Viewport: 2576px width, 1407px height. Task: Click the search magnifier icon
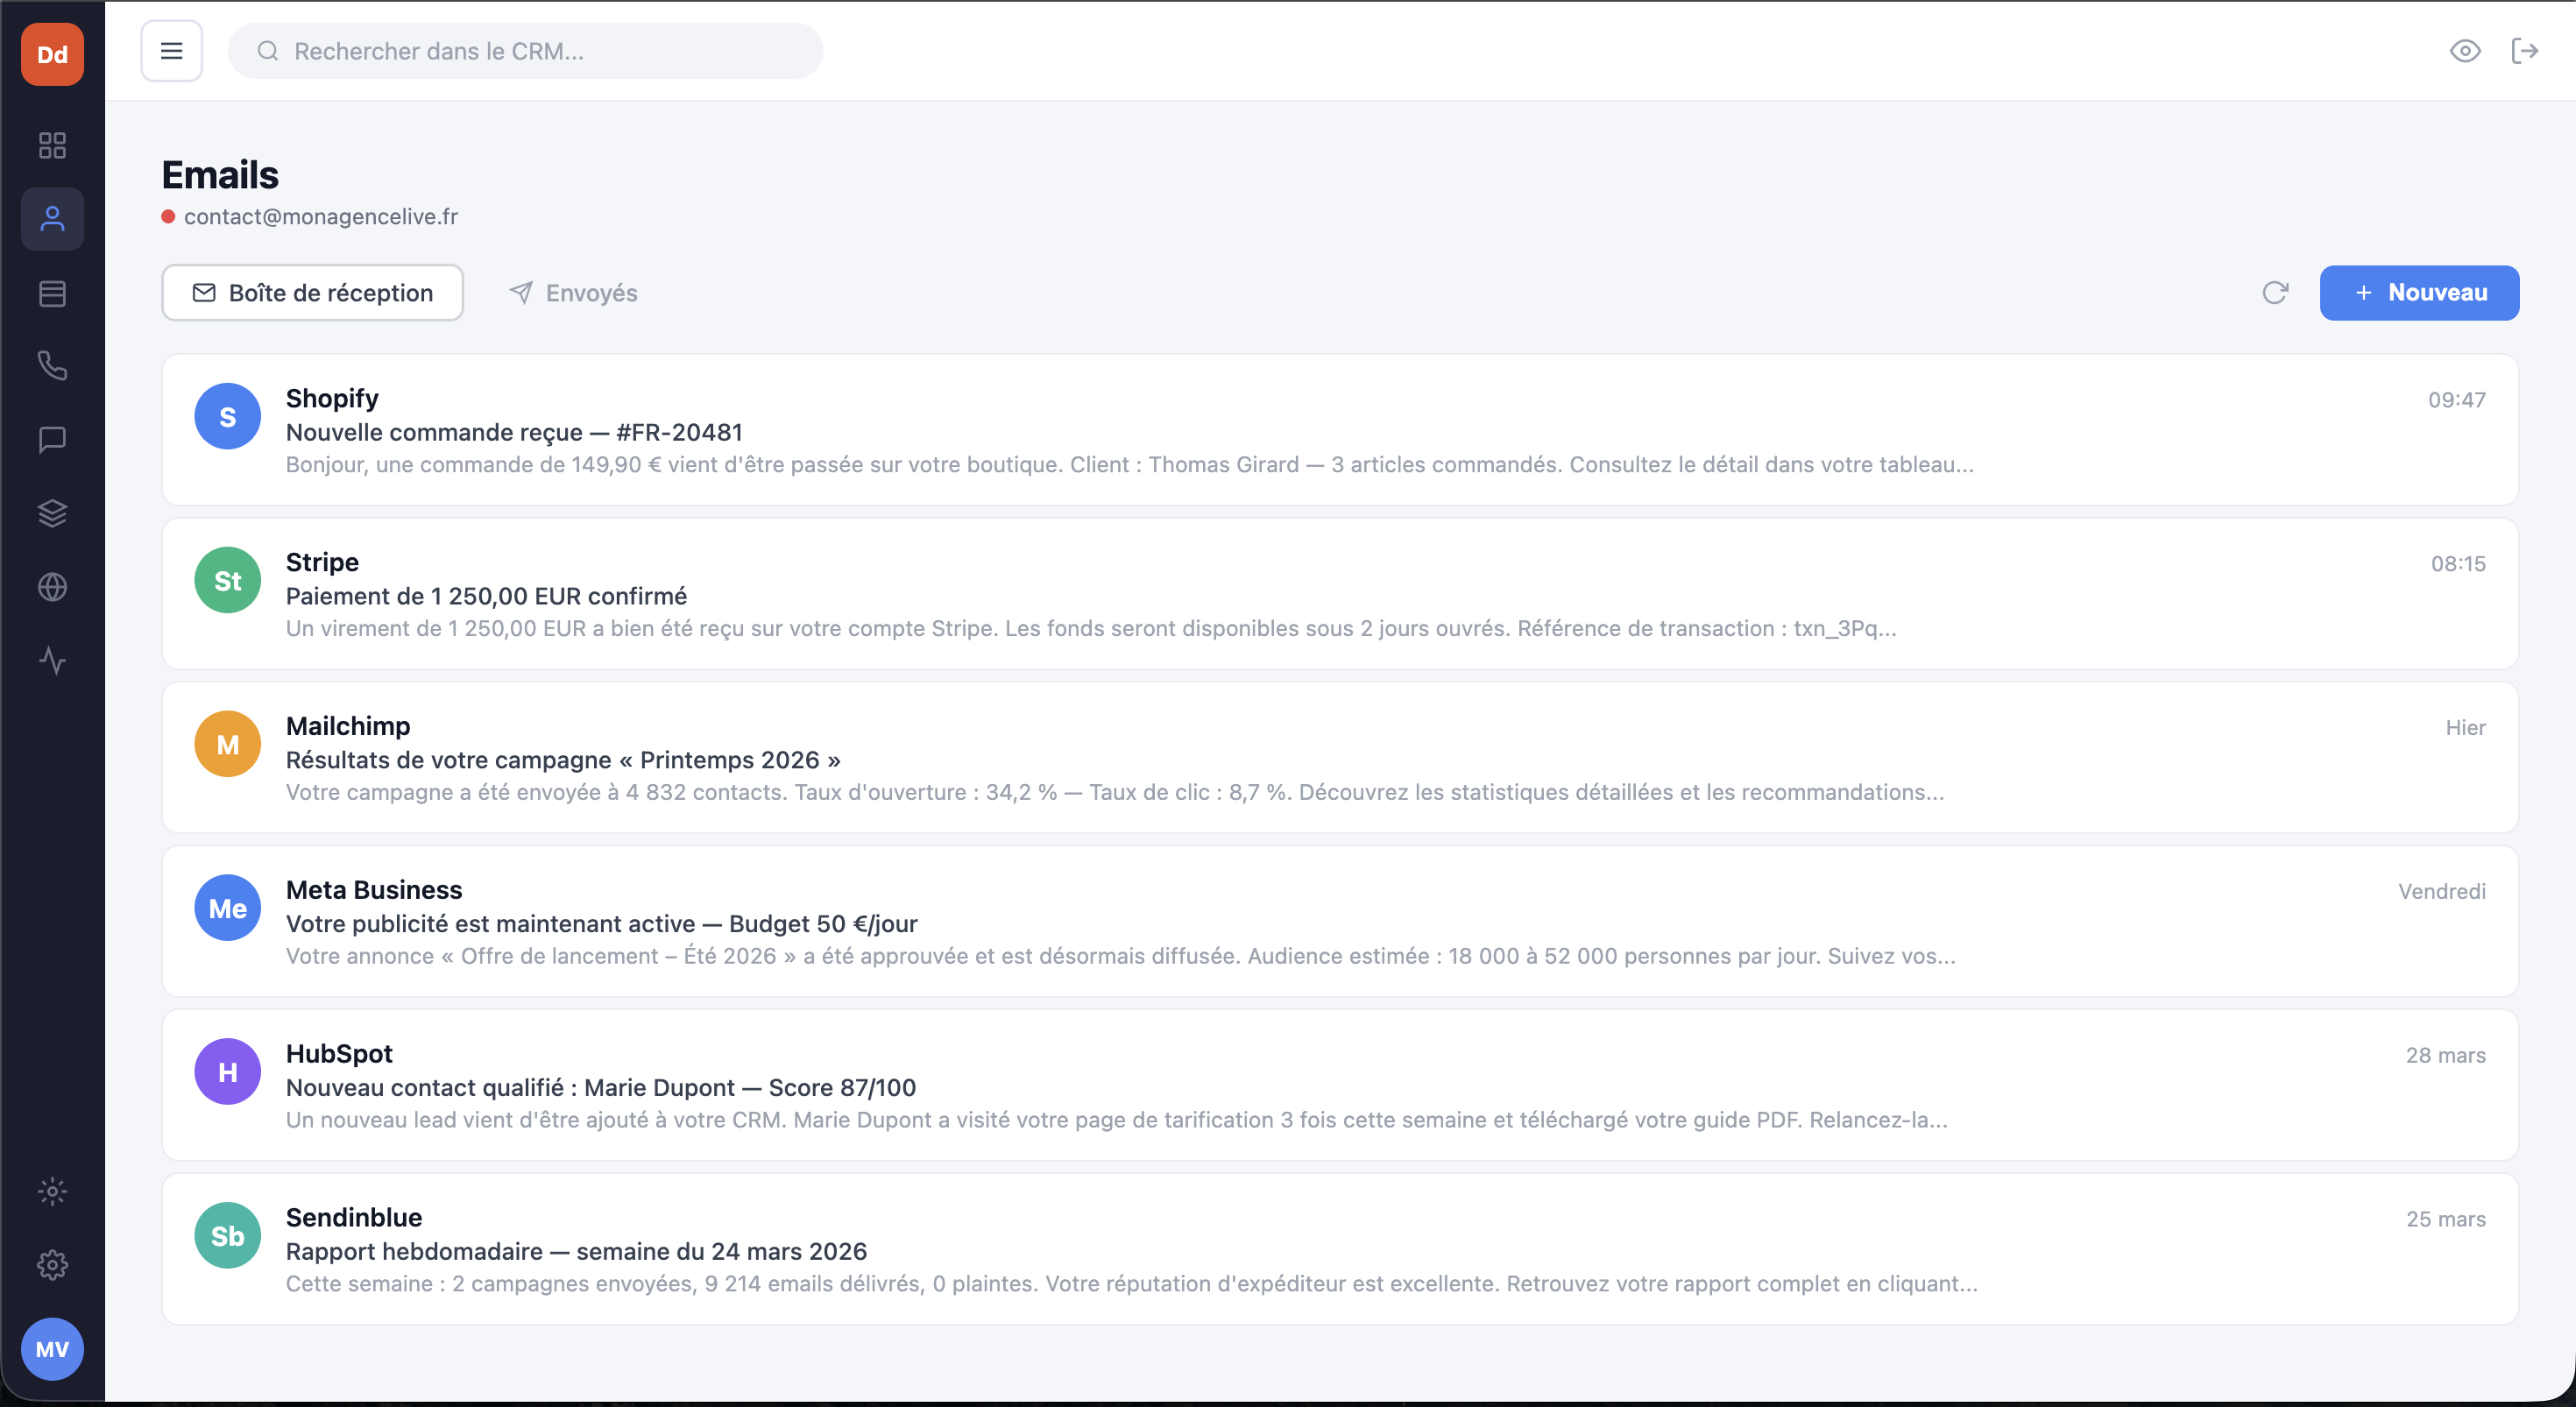point(268,51)
